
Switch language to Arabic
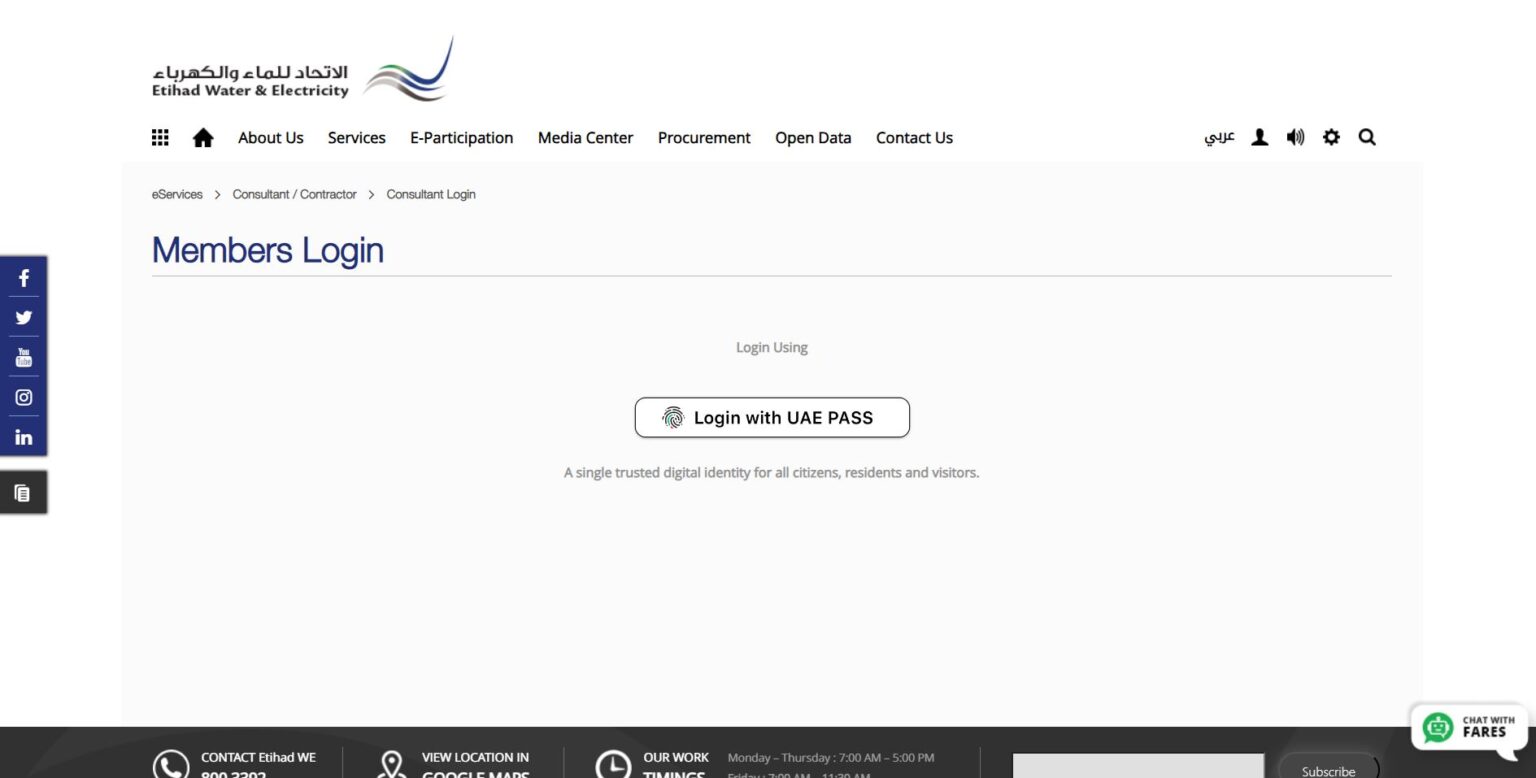tap(1219, 138)
